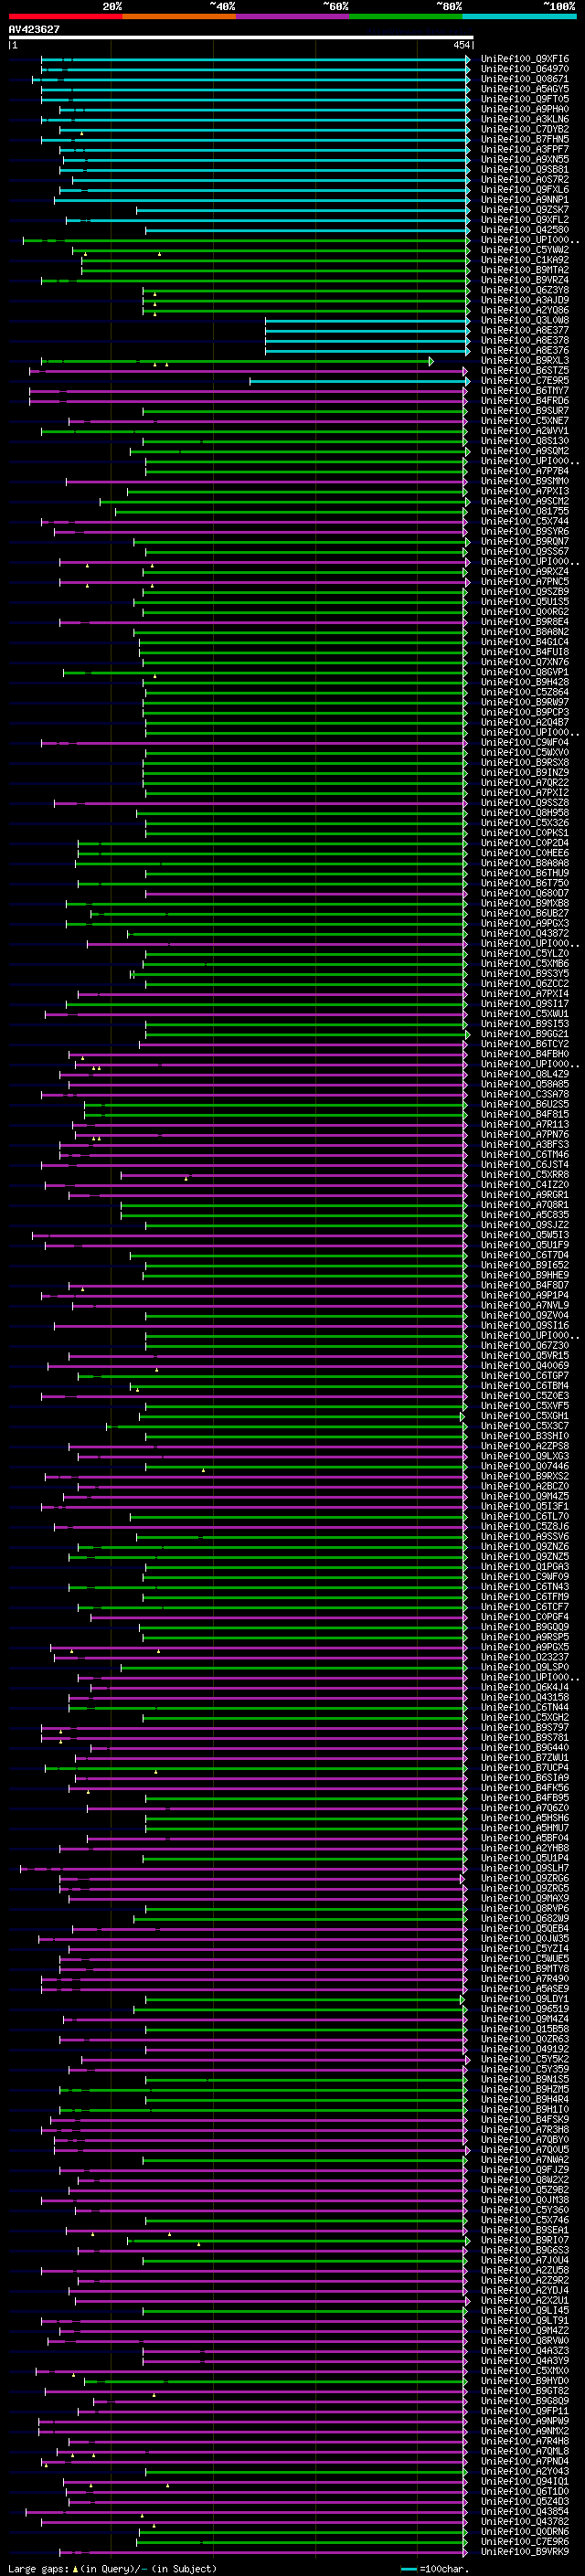585x2576 pixels.
Task: Click the purple ~60% identity legend bar
Action: (293, 16)
